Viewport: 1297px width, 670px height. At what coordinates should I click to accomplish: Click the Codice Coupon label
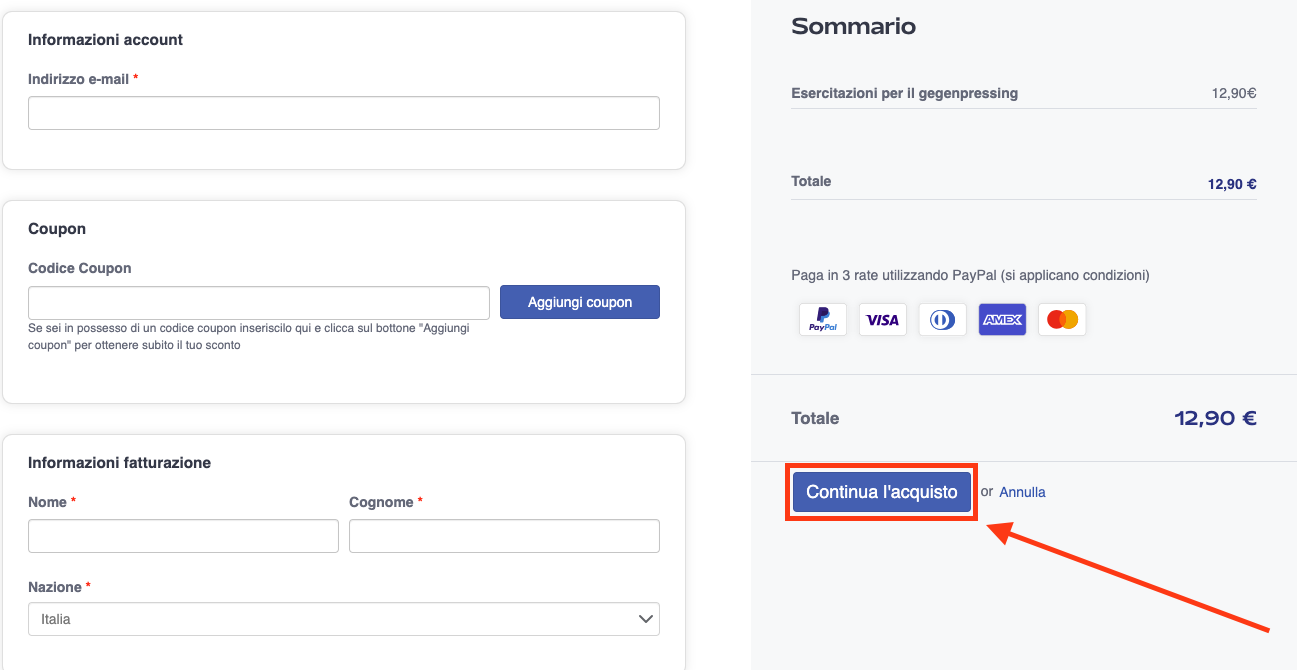pyautogui.click(x=80, y=268)
